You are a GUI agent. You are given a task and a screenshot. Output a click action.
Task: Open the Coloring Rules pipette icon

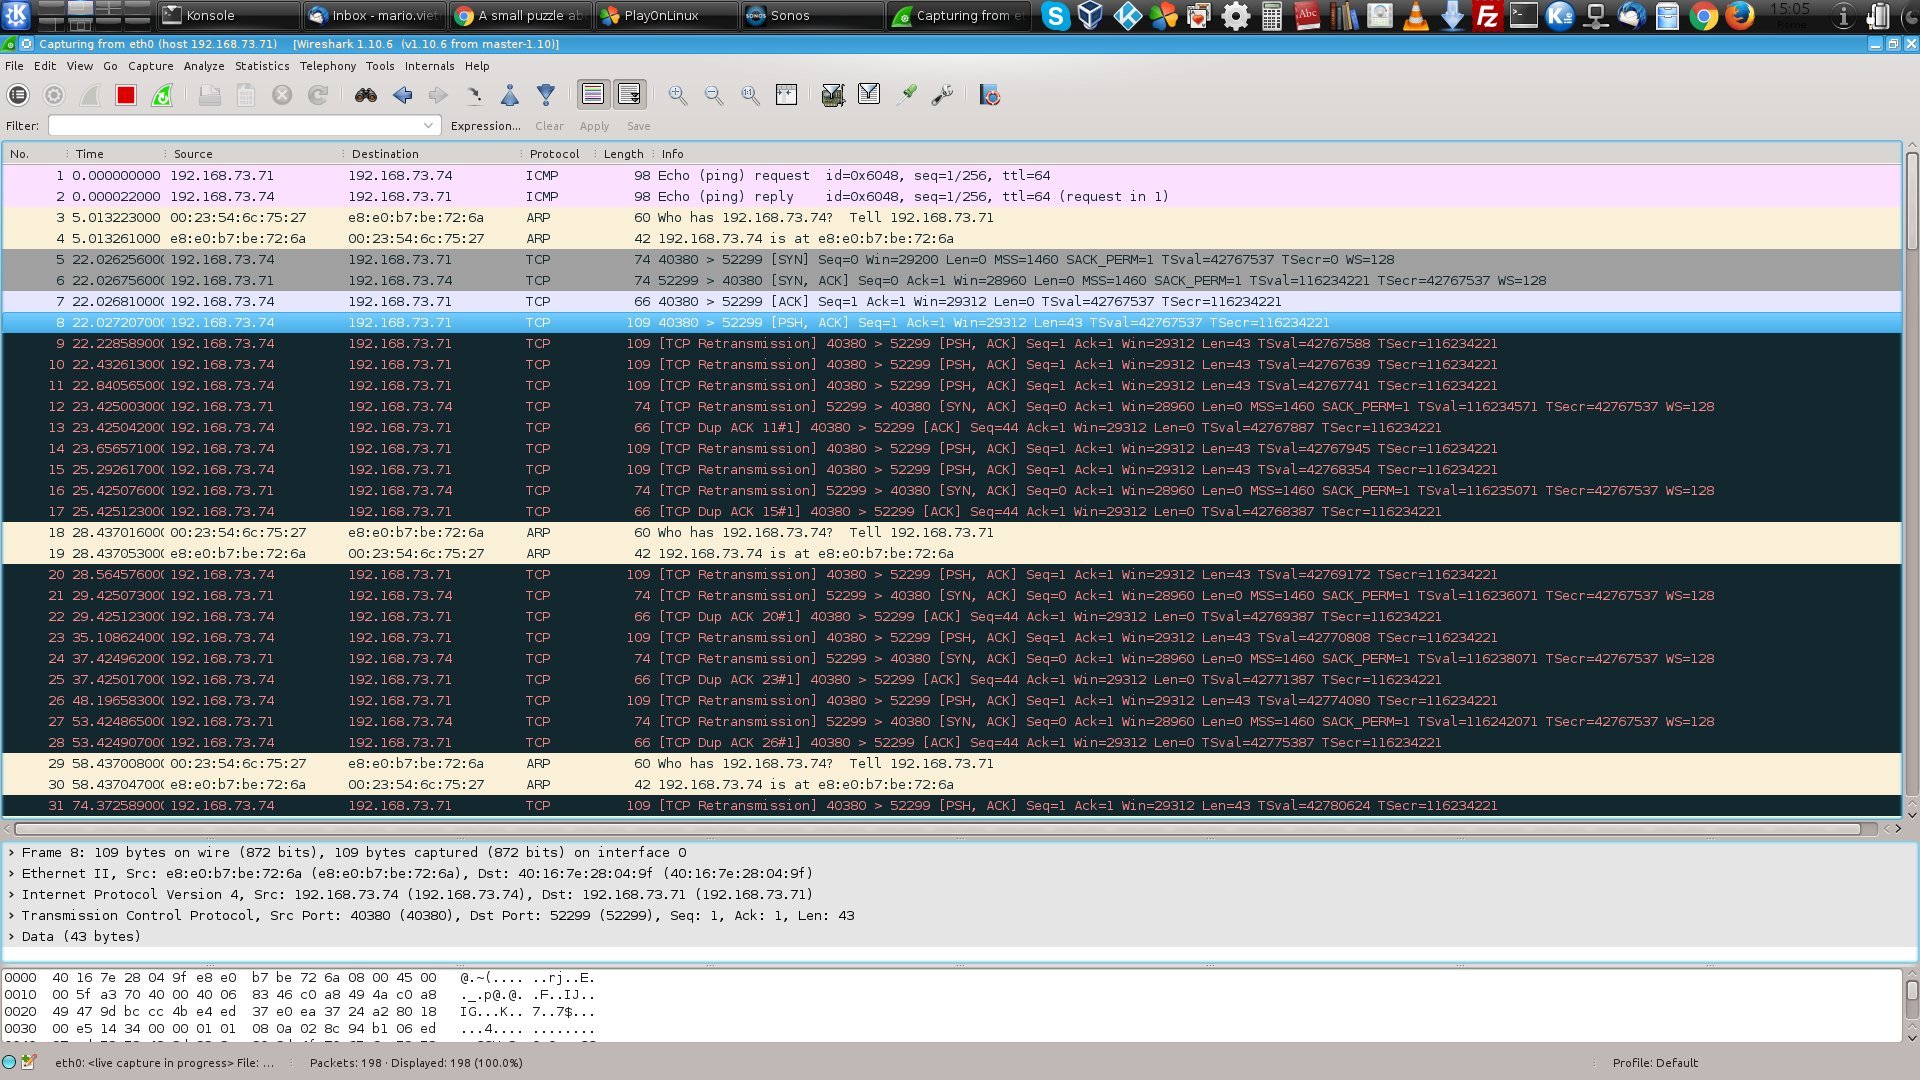[x=906, y=95]
